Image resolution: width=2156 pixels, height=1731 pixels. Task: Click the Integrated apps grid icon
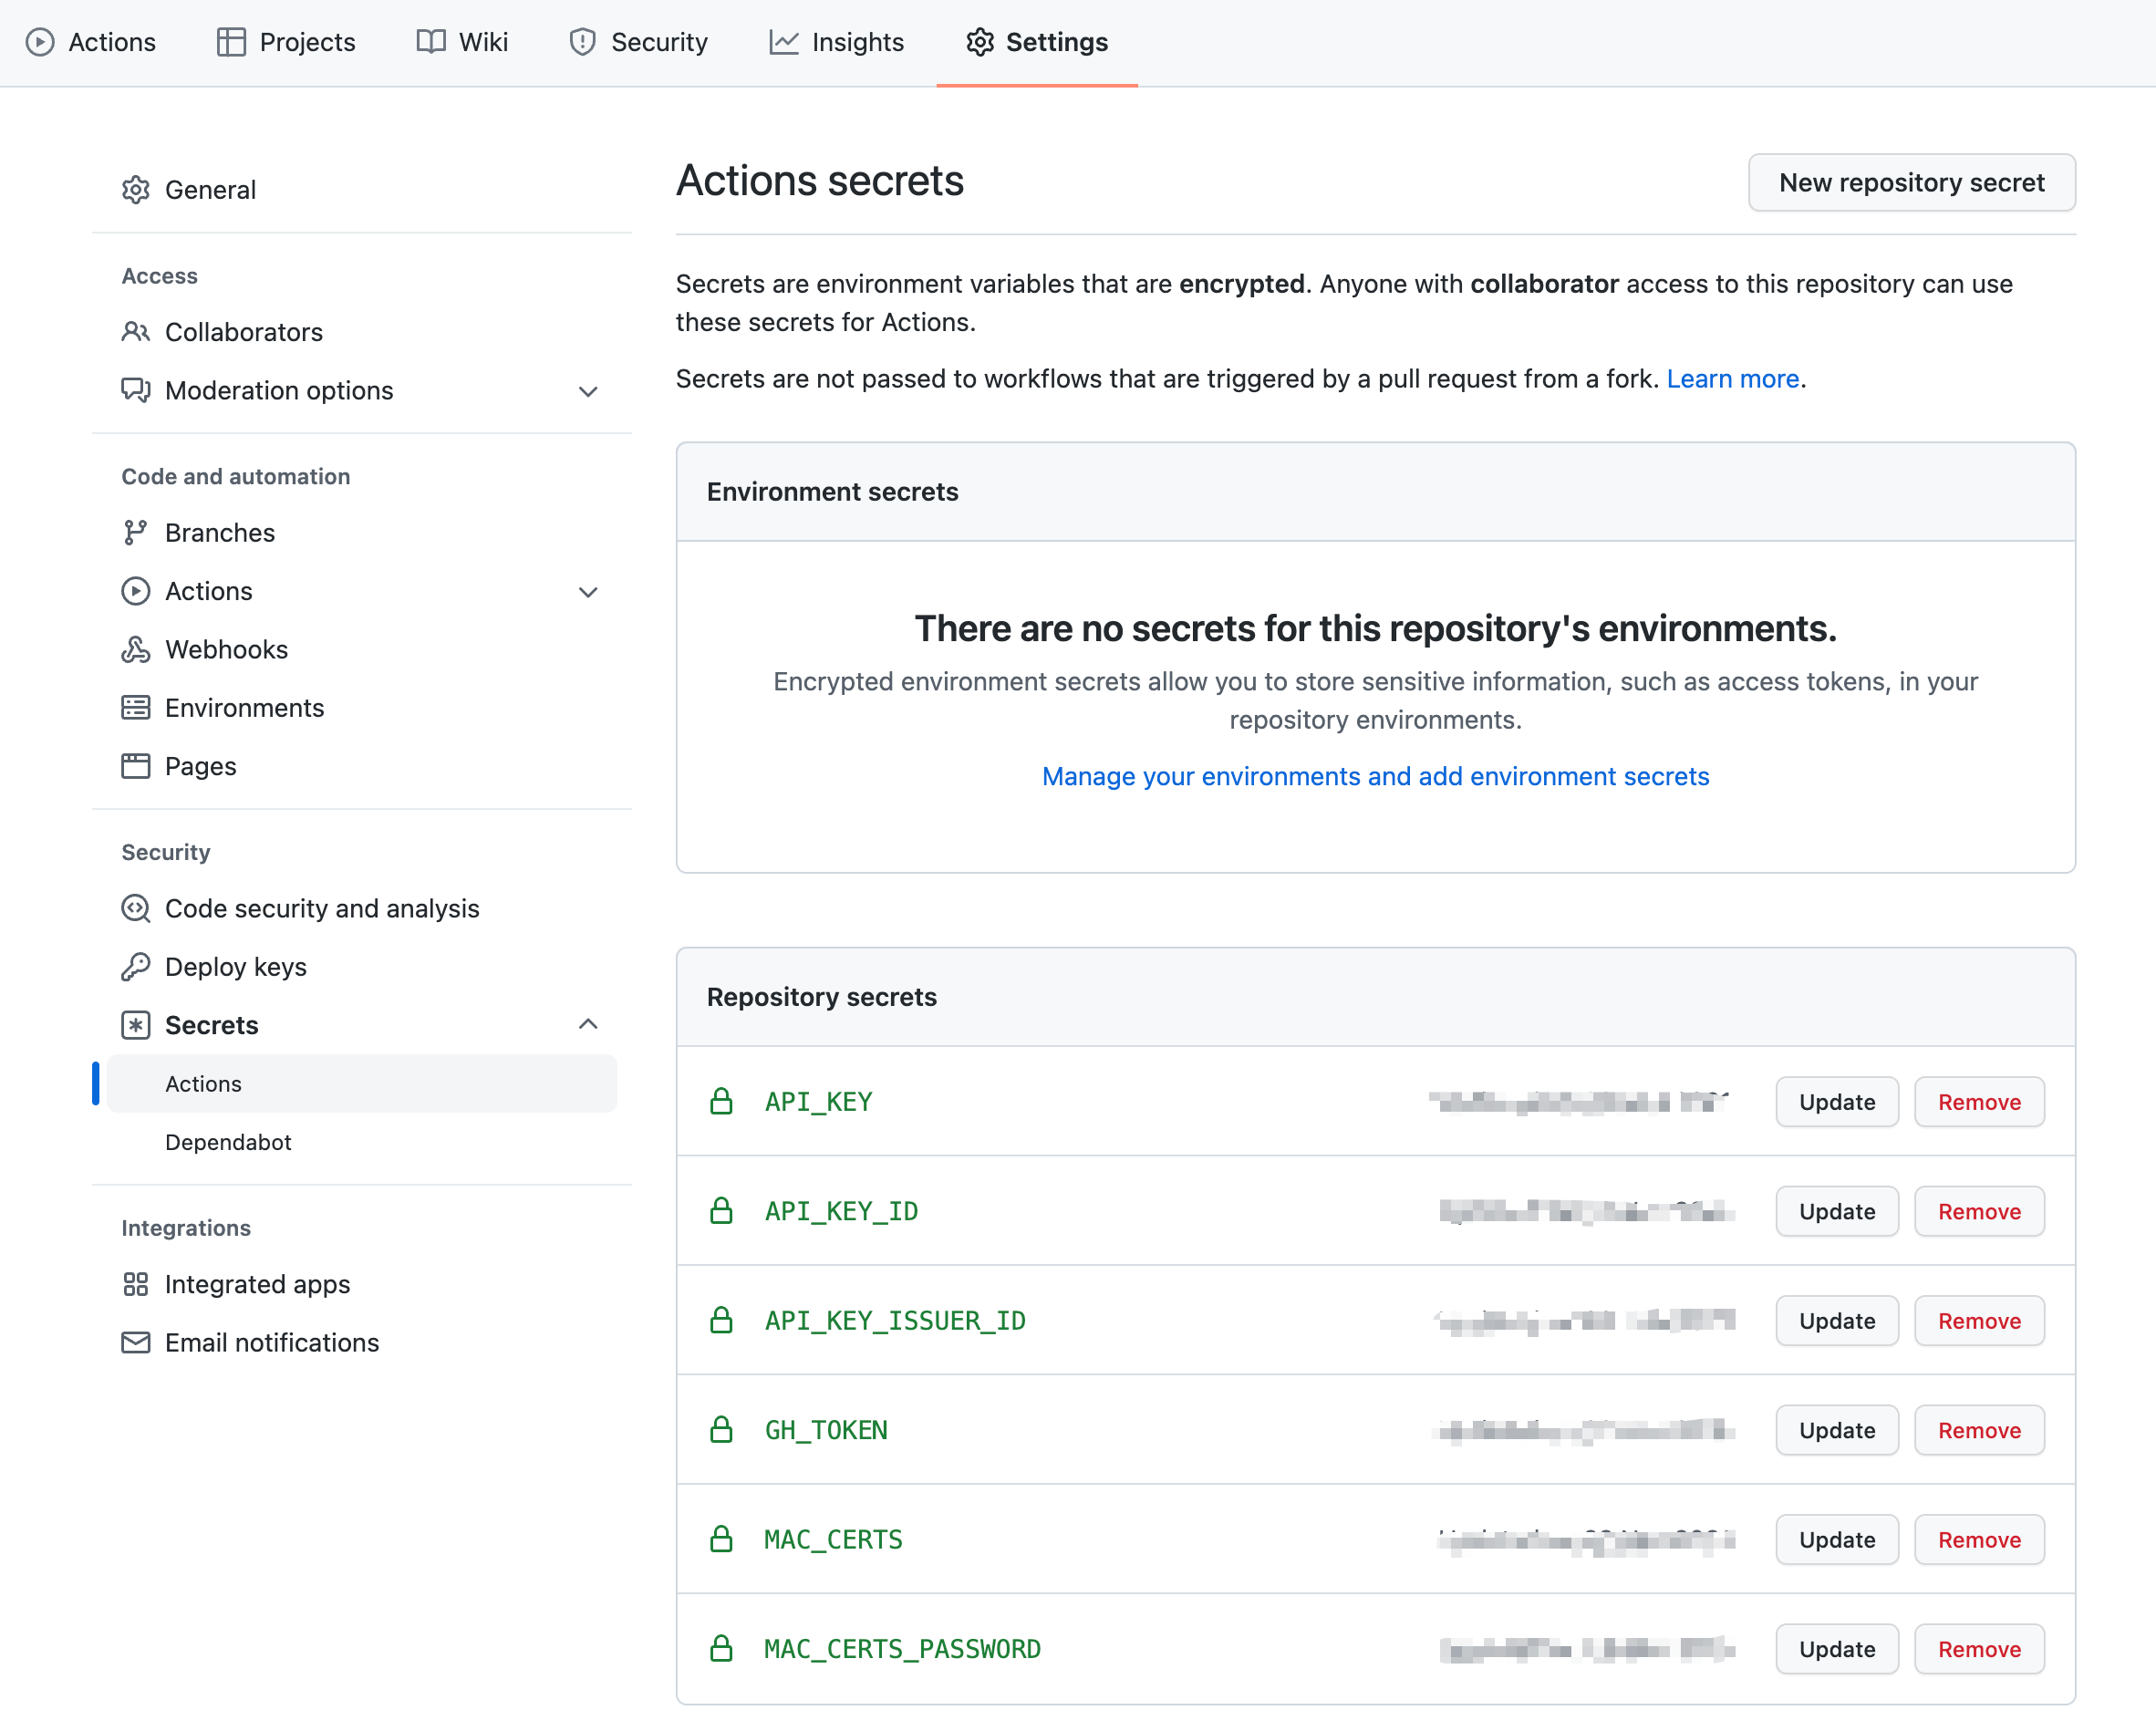pos(136,1284)
